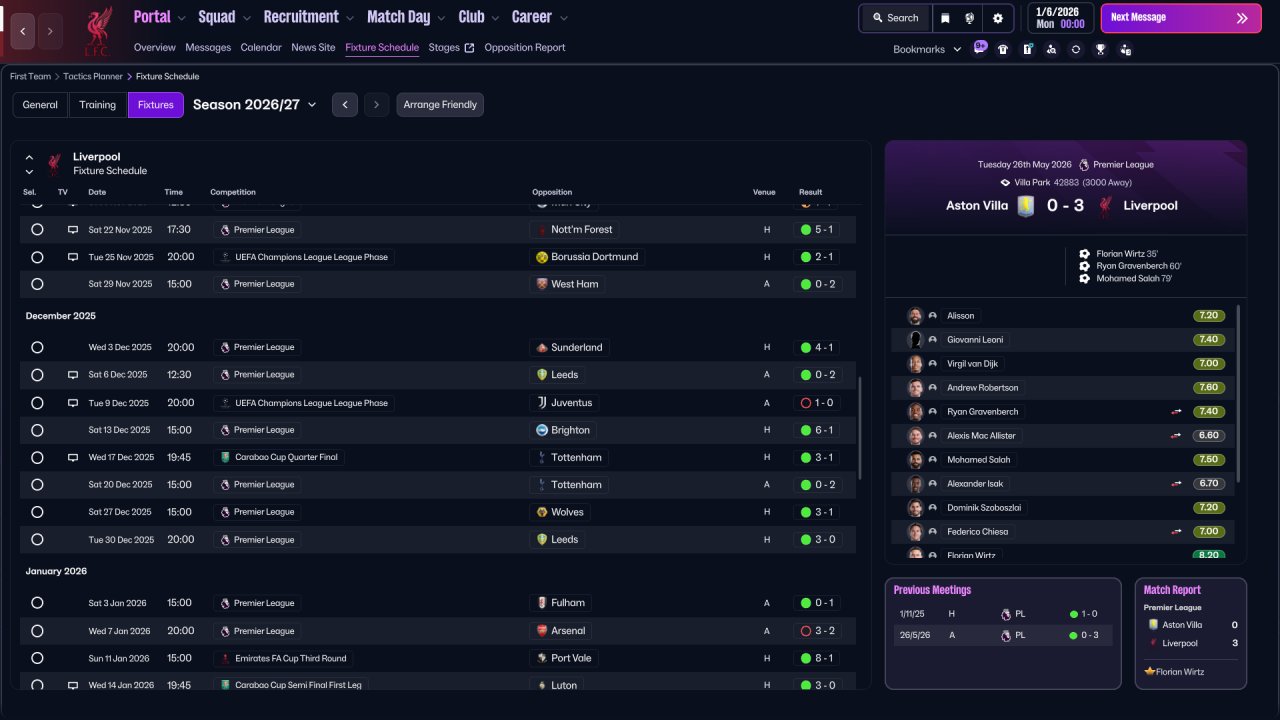Click Alisson's player portrait
Image resolution: width=1280 pixels, height=720 pixels.
click(x=914, y=316)
